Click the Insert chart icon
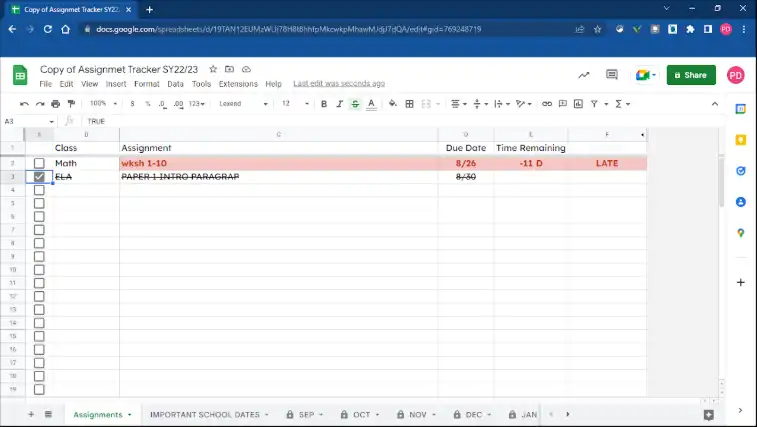 578,104
